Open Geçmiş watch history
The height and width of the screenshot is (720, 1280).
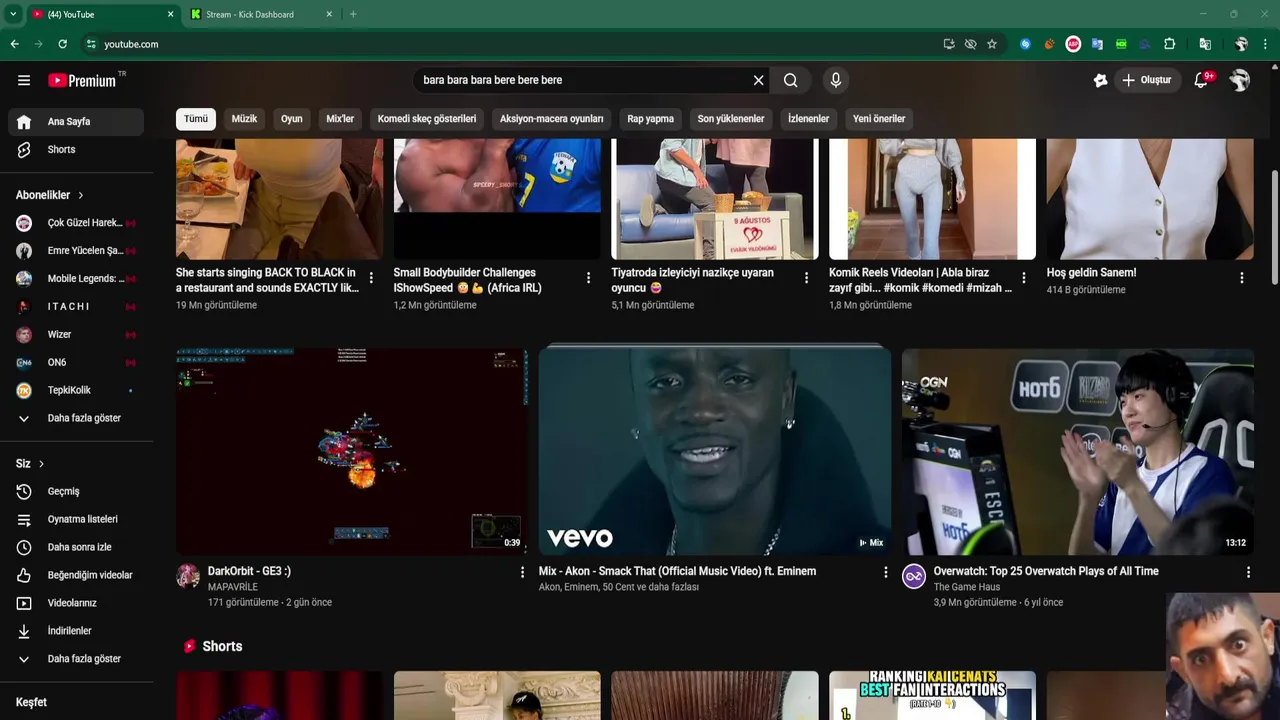point(76,492)
